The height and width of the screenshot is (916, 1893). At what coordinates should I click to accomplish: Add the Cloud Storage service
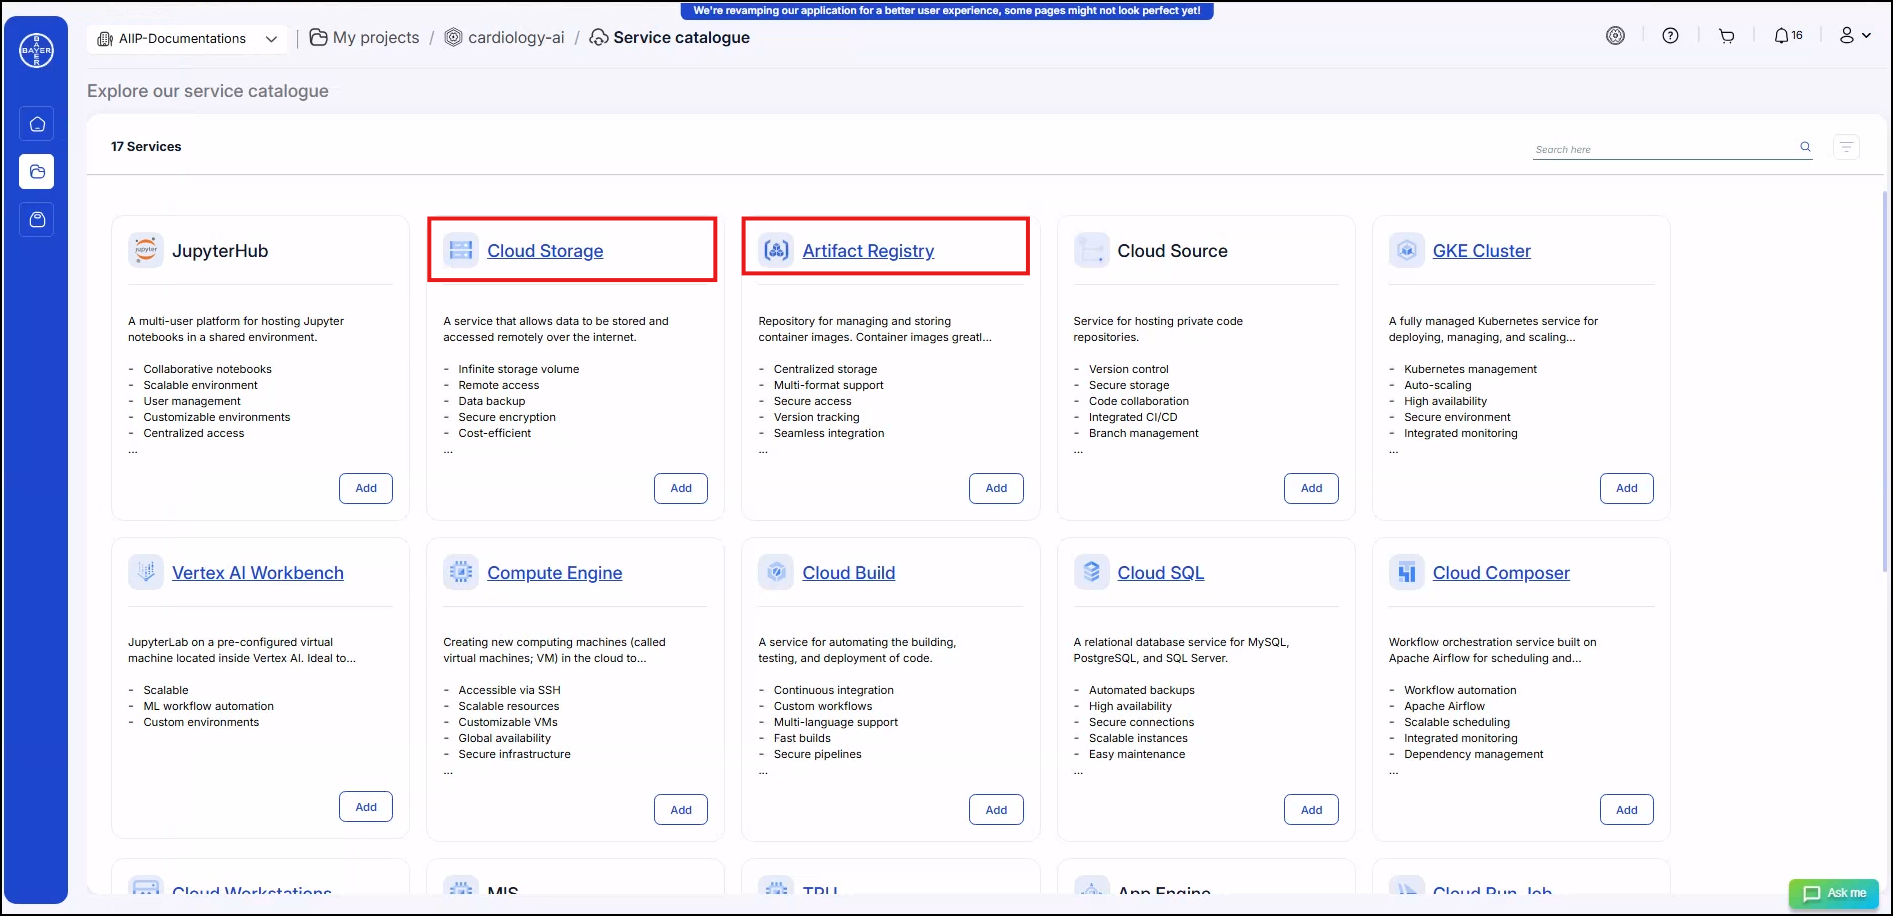tap(681, 488)
